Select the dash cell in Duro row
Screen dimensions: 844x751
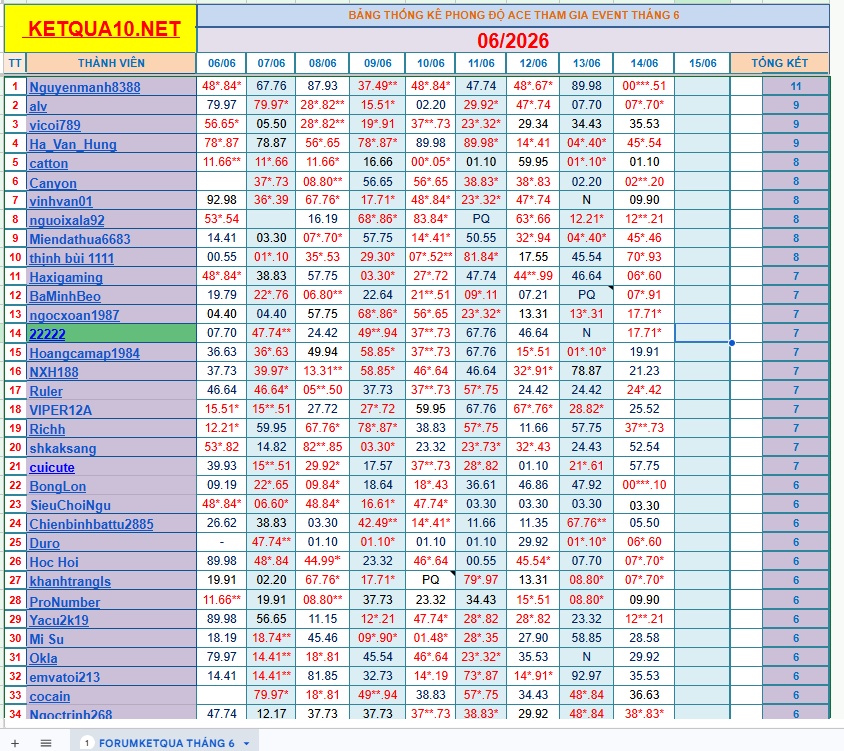[x=222, y=542]
